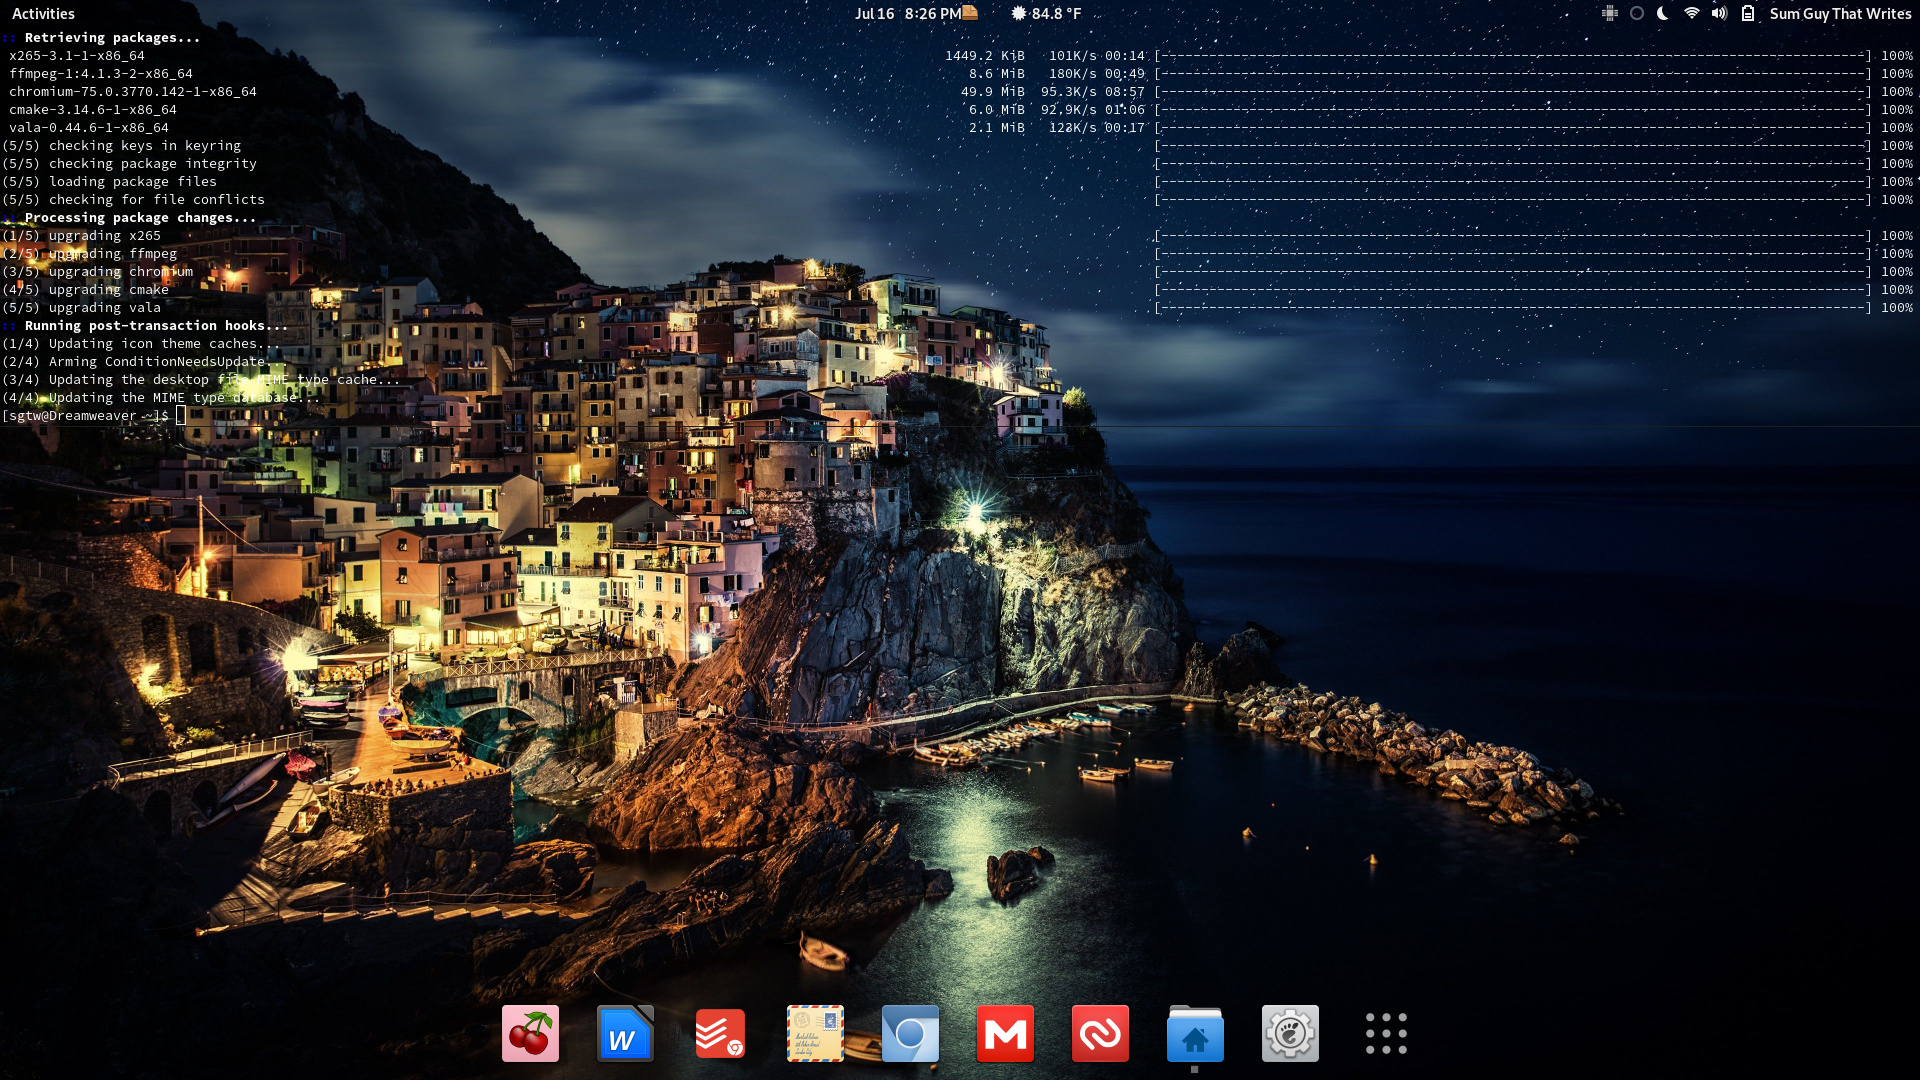Click '(3/5) upgrading chromium' line

(x=98, y=272)
